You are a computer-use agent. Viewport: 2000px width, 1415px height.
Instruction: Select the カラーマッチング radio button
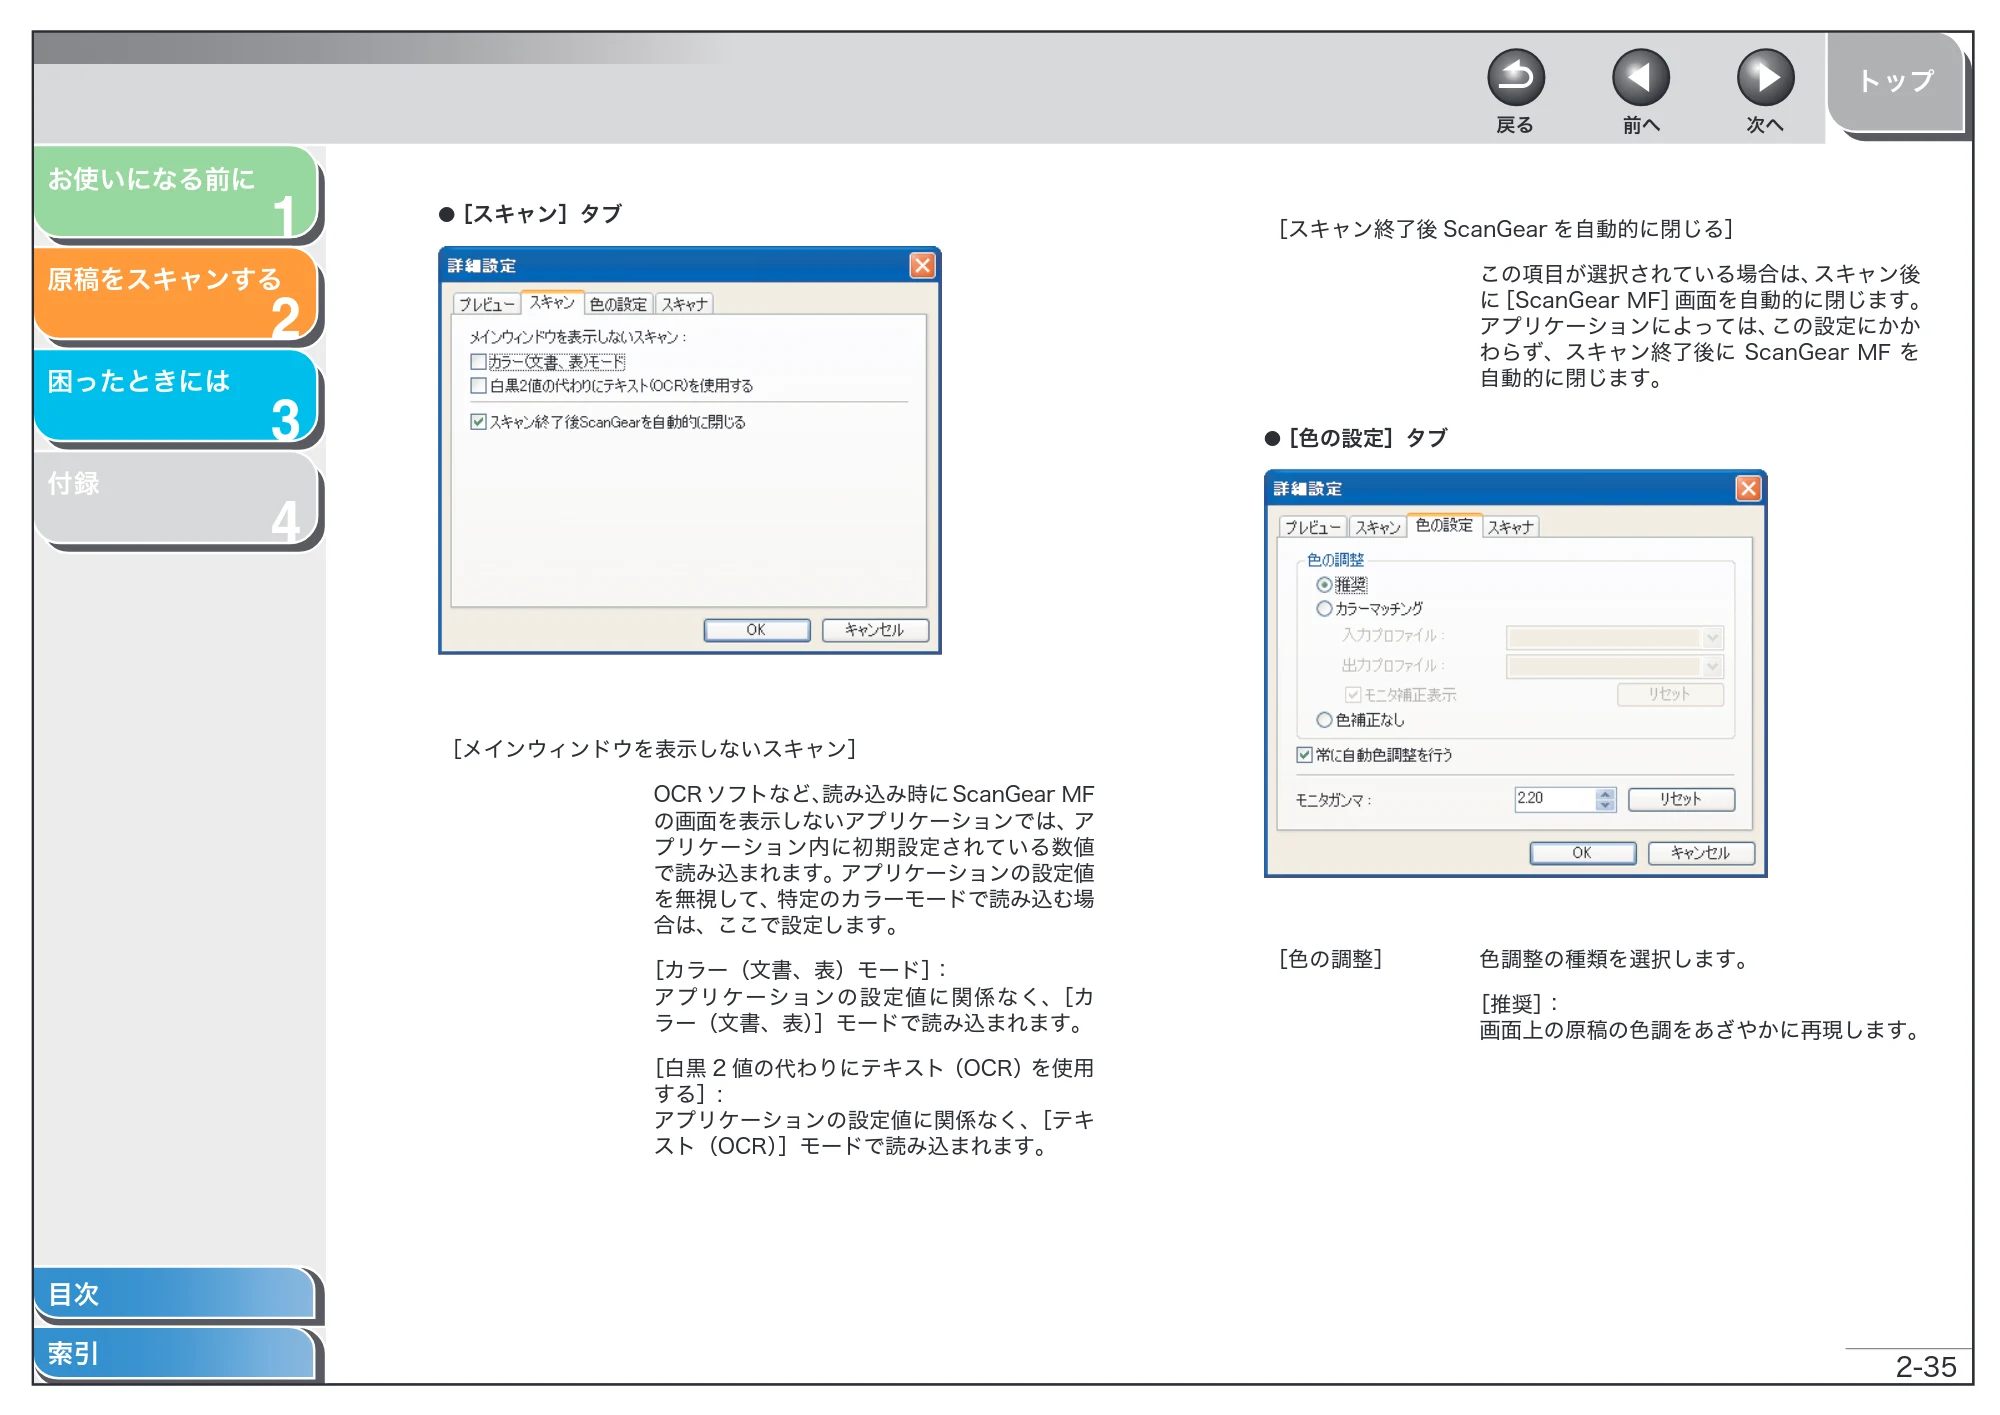coord(1324,609)
